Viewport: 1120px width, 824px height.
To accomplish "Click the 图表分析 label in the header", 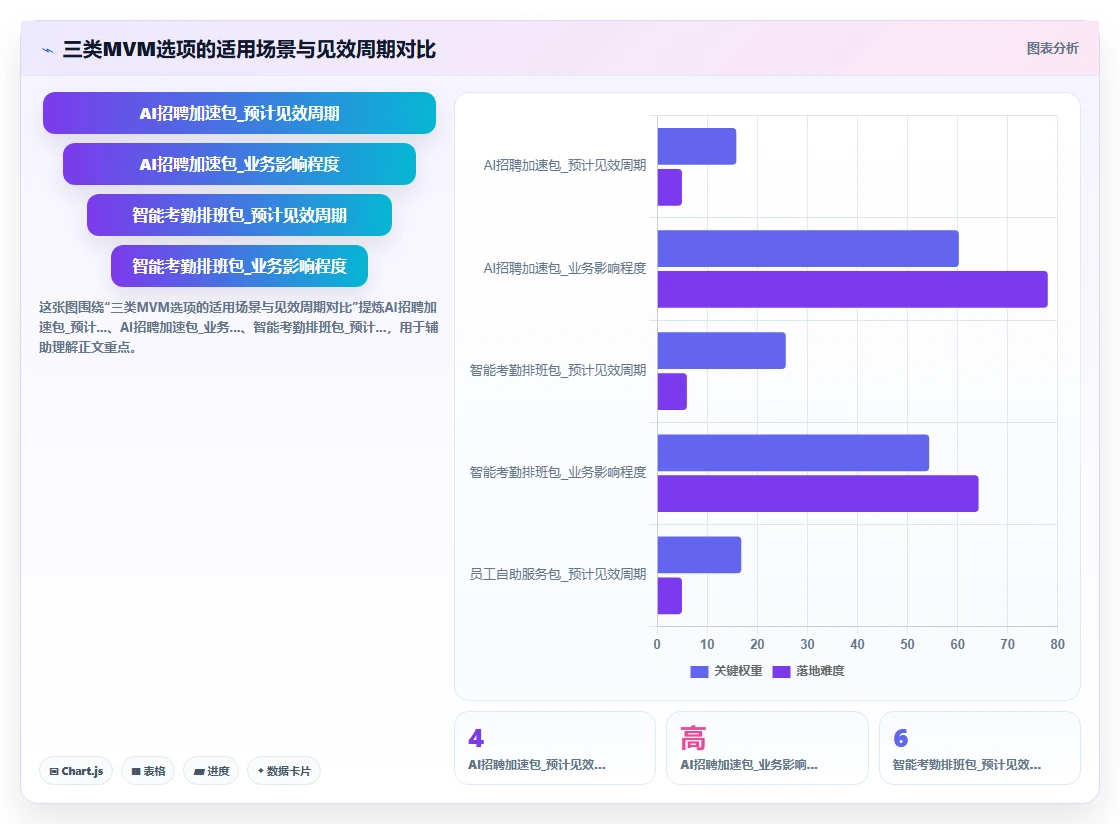I will tap(1052, 49).
